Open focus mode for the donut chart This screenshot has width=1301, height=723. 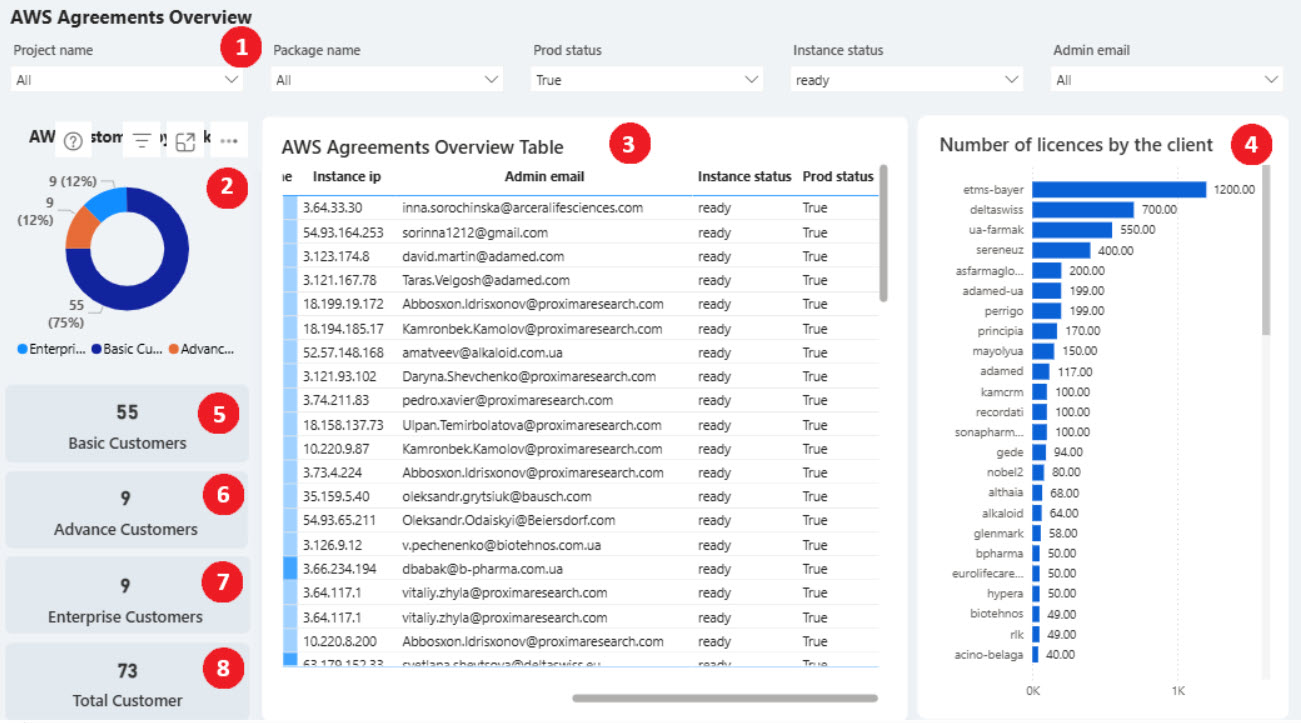pyautogui.click(x=185, y=141)
